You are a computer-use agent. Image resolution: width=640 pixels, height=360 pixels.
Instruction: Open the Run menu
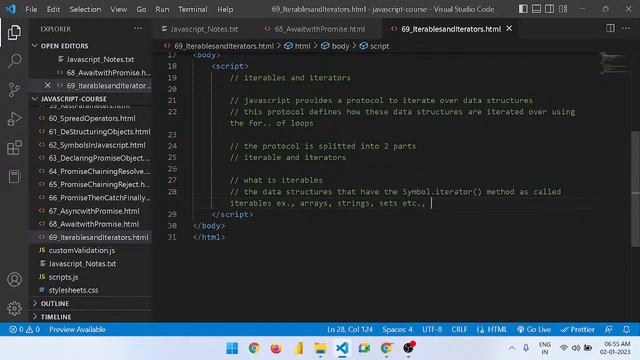(162, 9)
